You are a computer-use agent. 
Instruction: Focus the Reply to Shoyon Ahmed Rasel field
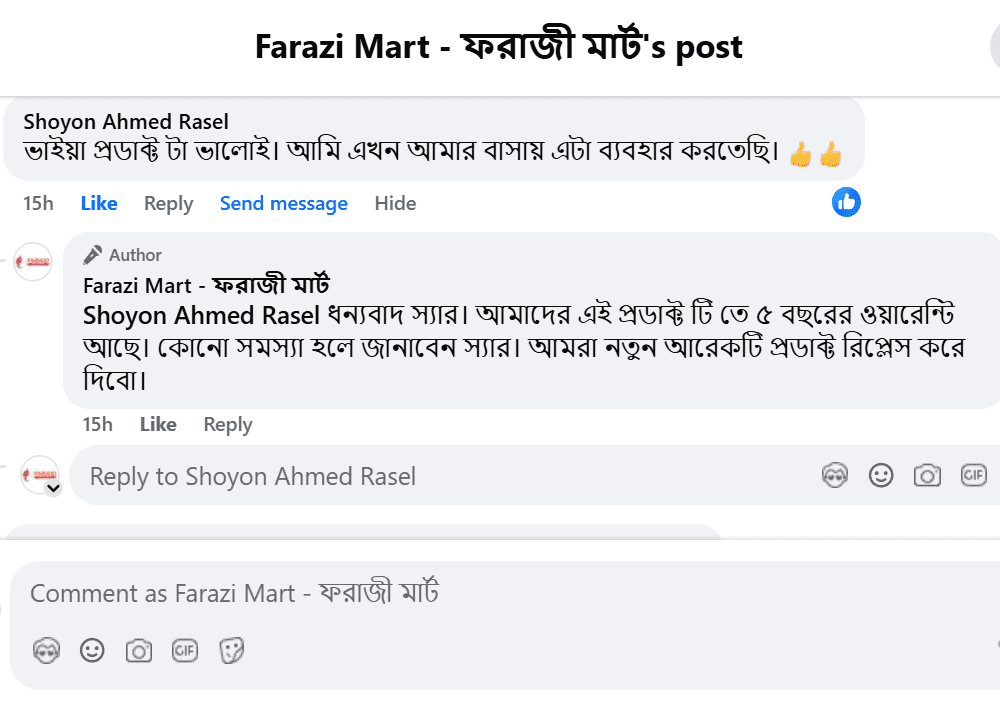point(534,475)
